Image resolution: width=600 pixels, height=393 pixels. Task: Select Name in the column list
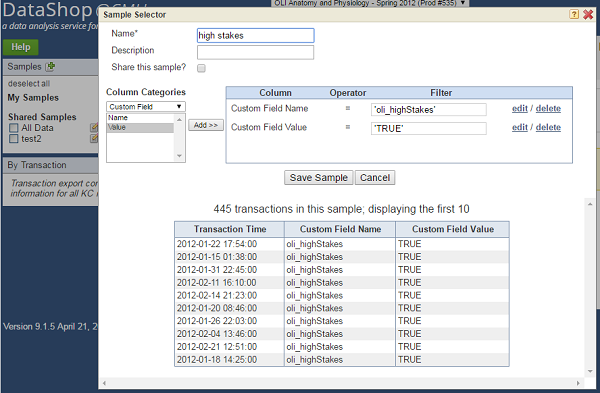coord(140,117)
